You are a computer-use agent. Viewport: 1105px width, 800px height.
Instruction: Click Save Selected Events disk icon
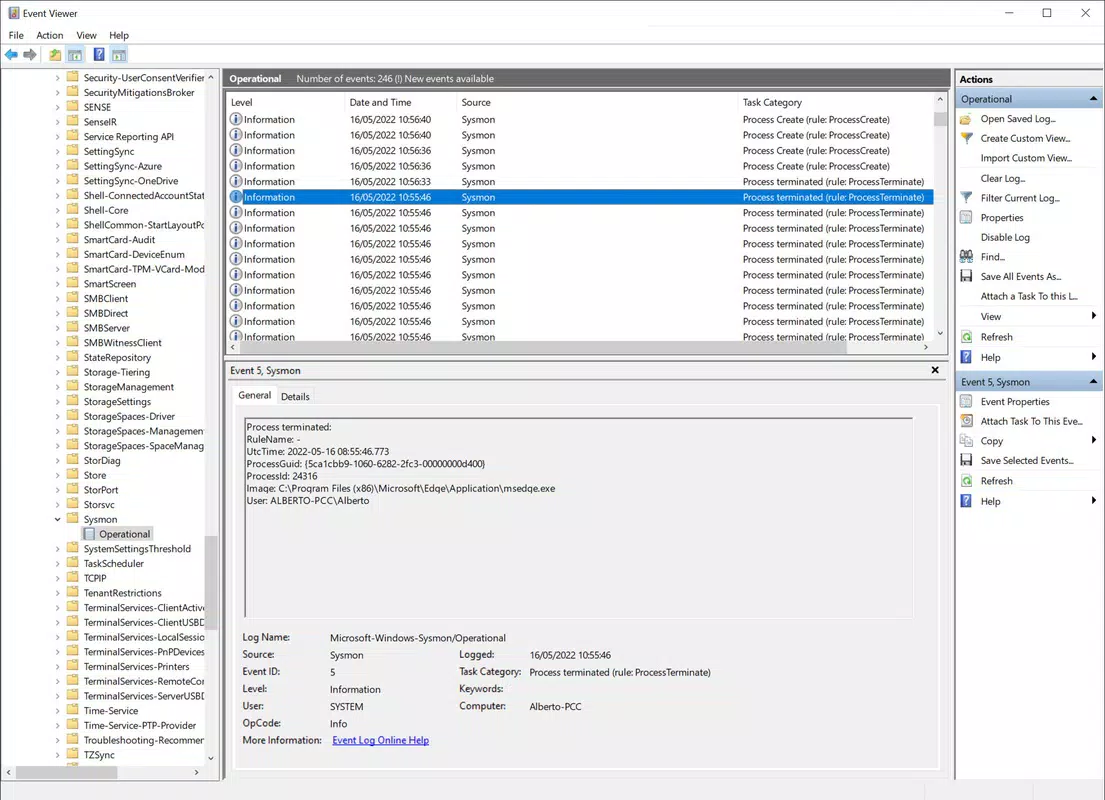pos(966,460)
